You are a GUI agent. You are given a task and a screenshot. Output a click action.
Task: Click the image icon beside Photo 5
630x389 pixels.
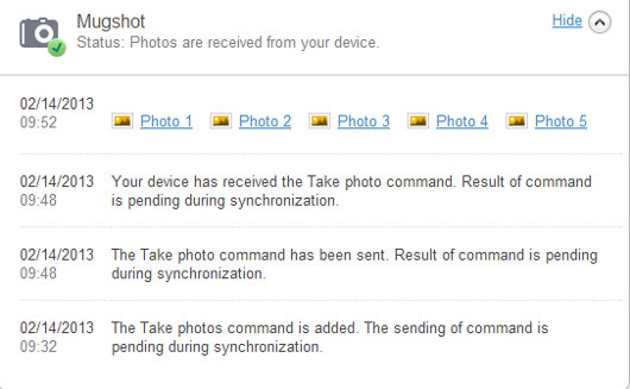point(517,121)
